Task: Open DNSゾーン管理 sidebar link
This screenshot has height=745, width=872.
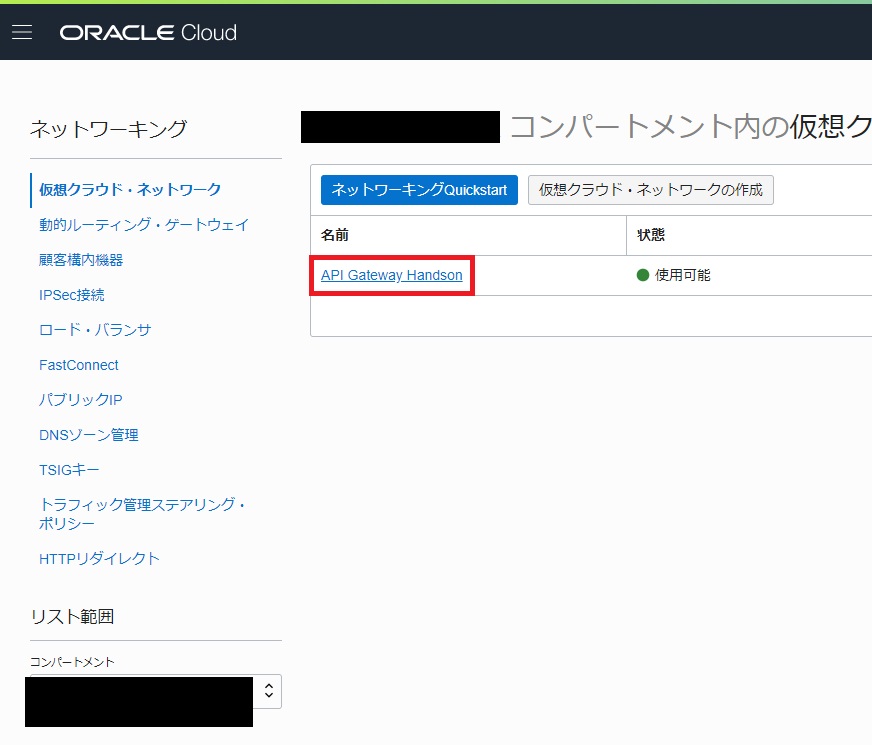Action: coord(89,435)
